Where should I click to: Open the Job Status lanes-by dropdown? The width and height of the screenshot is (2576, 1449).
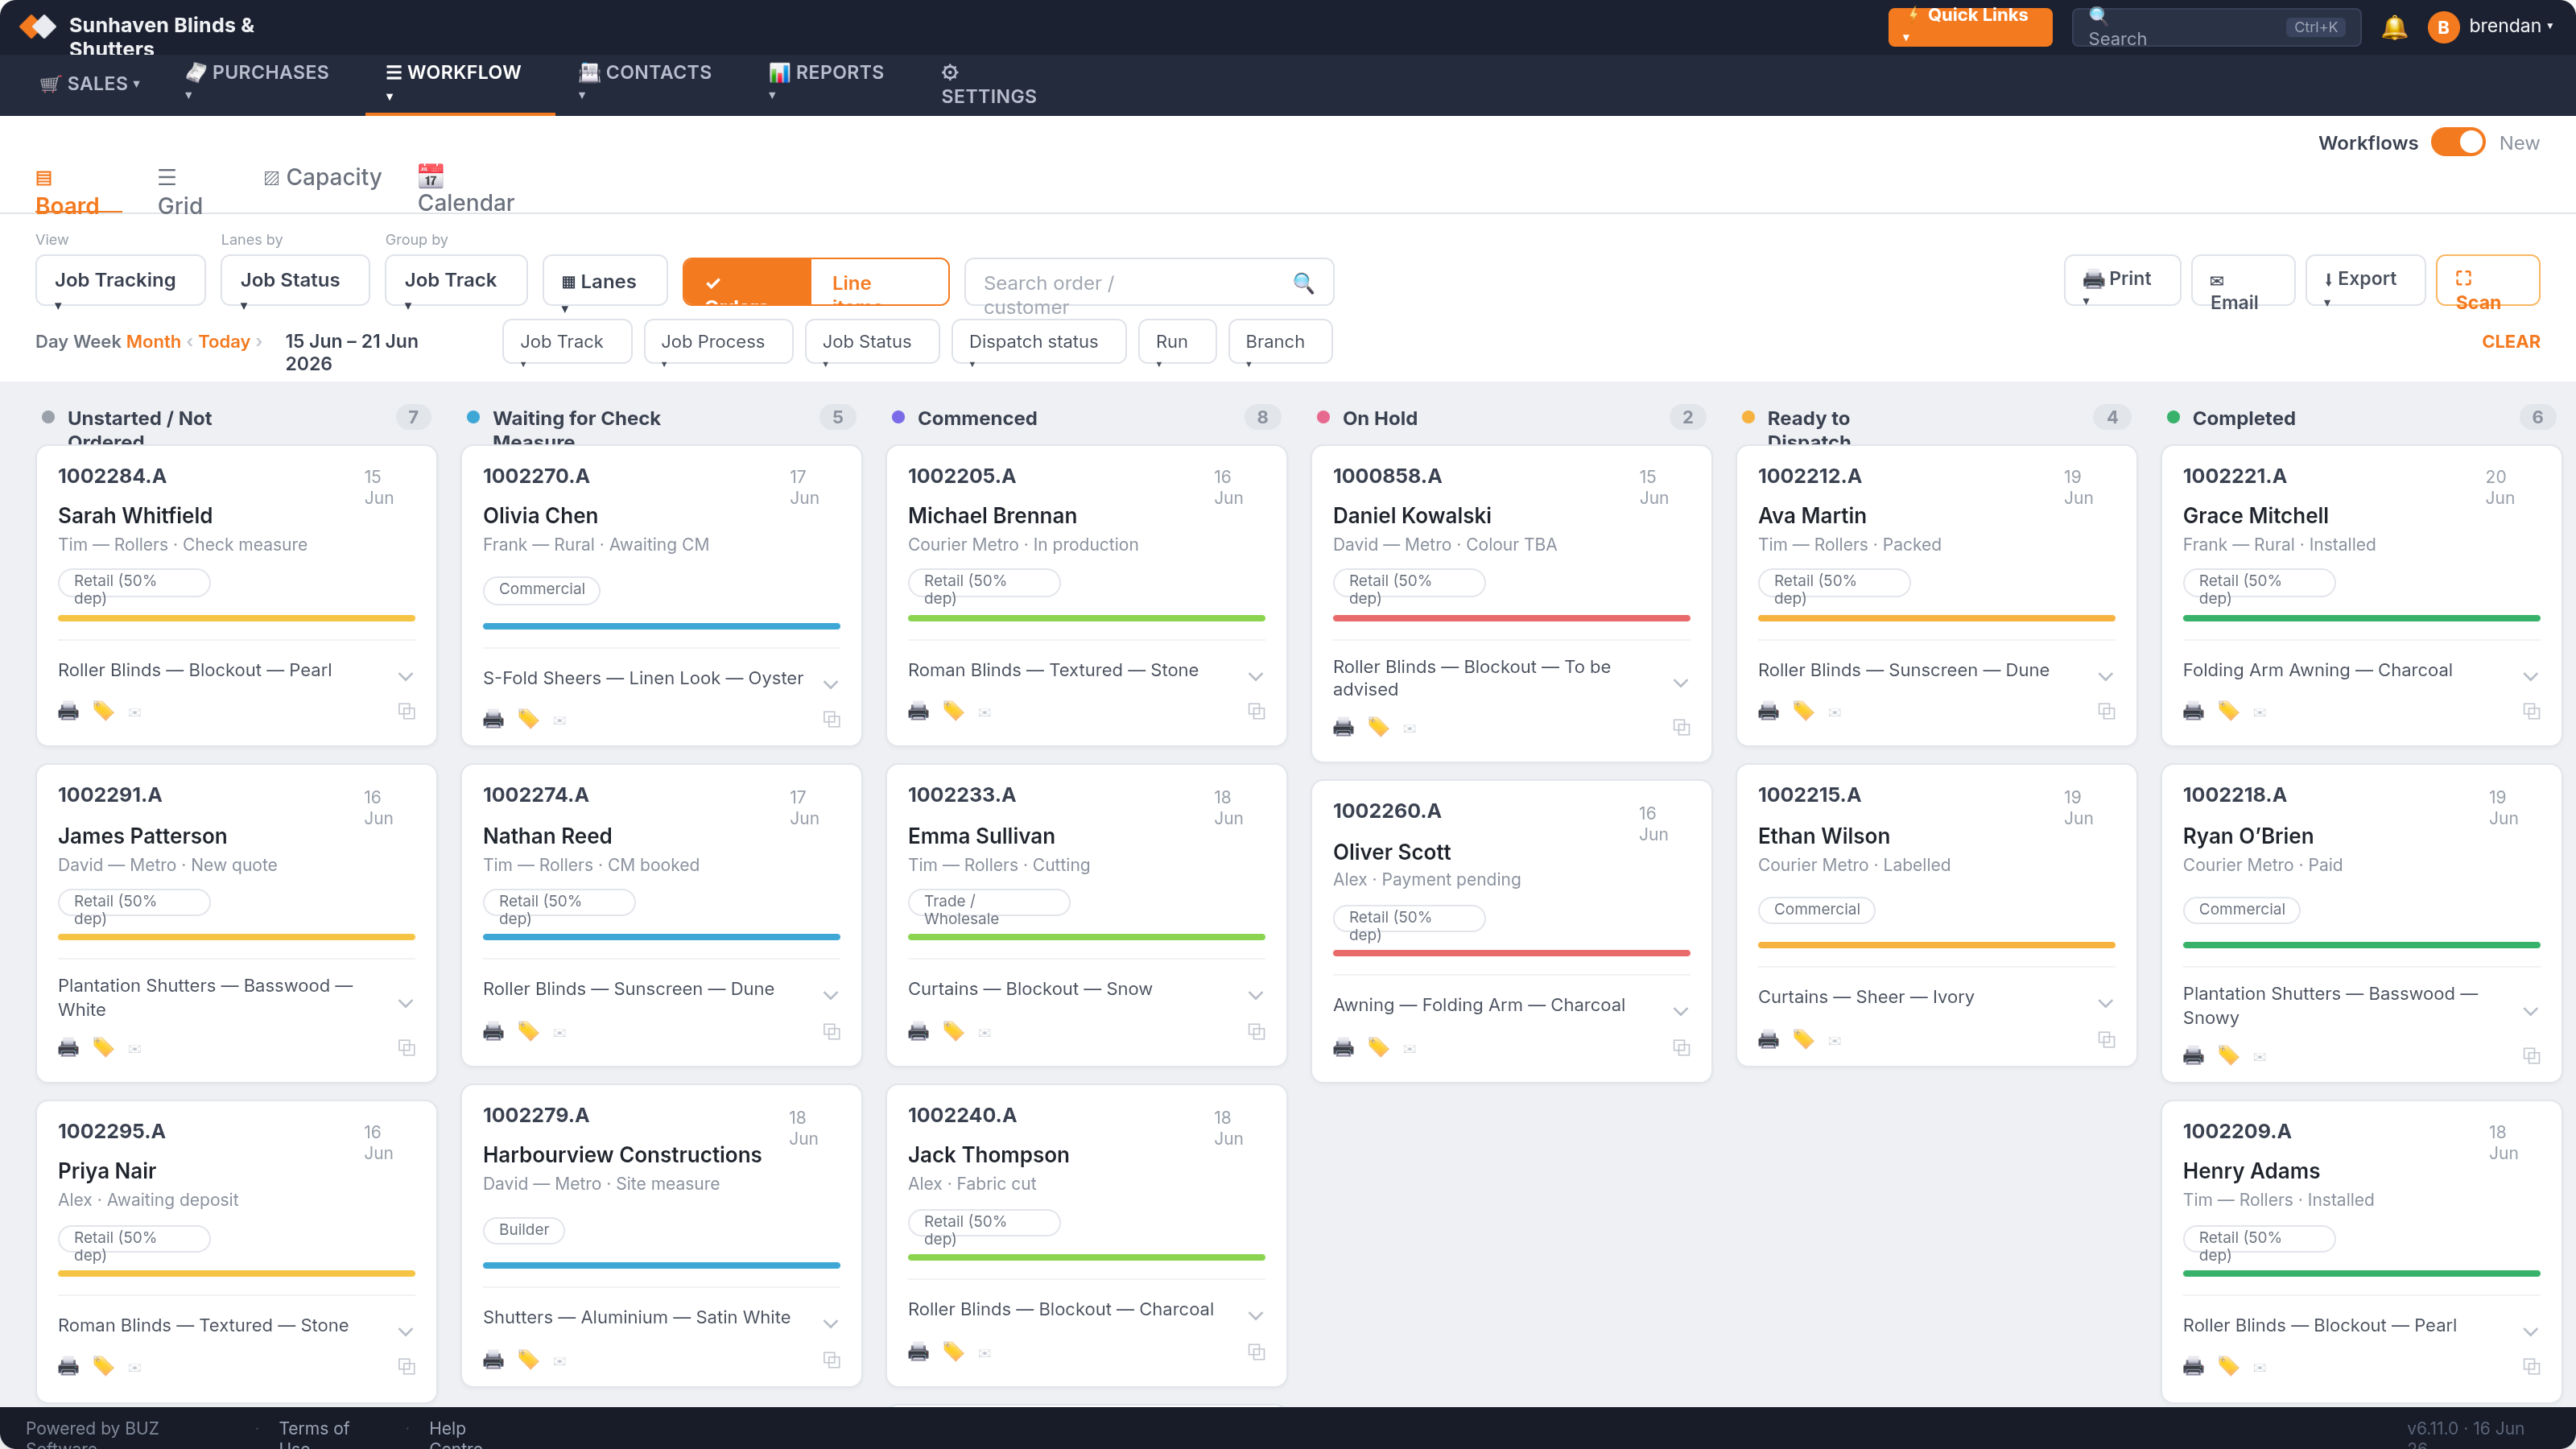click(x=295, y=281)
